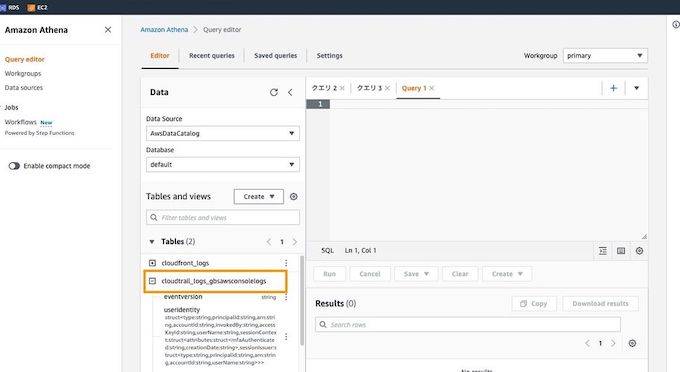This screenshot has height=372, width=680.
Task: Collapse the Tables (2) section
Action: pos(152,241)
